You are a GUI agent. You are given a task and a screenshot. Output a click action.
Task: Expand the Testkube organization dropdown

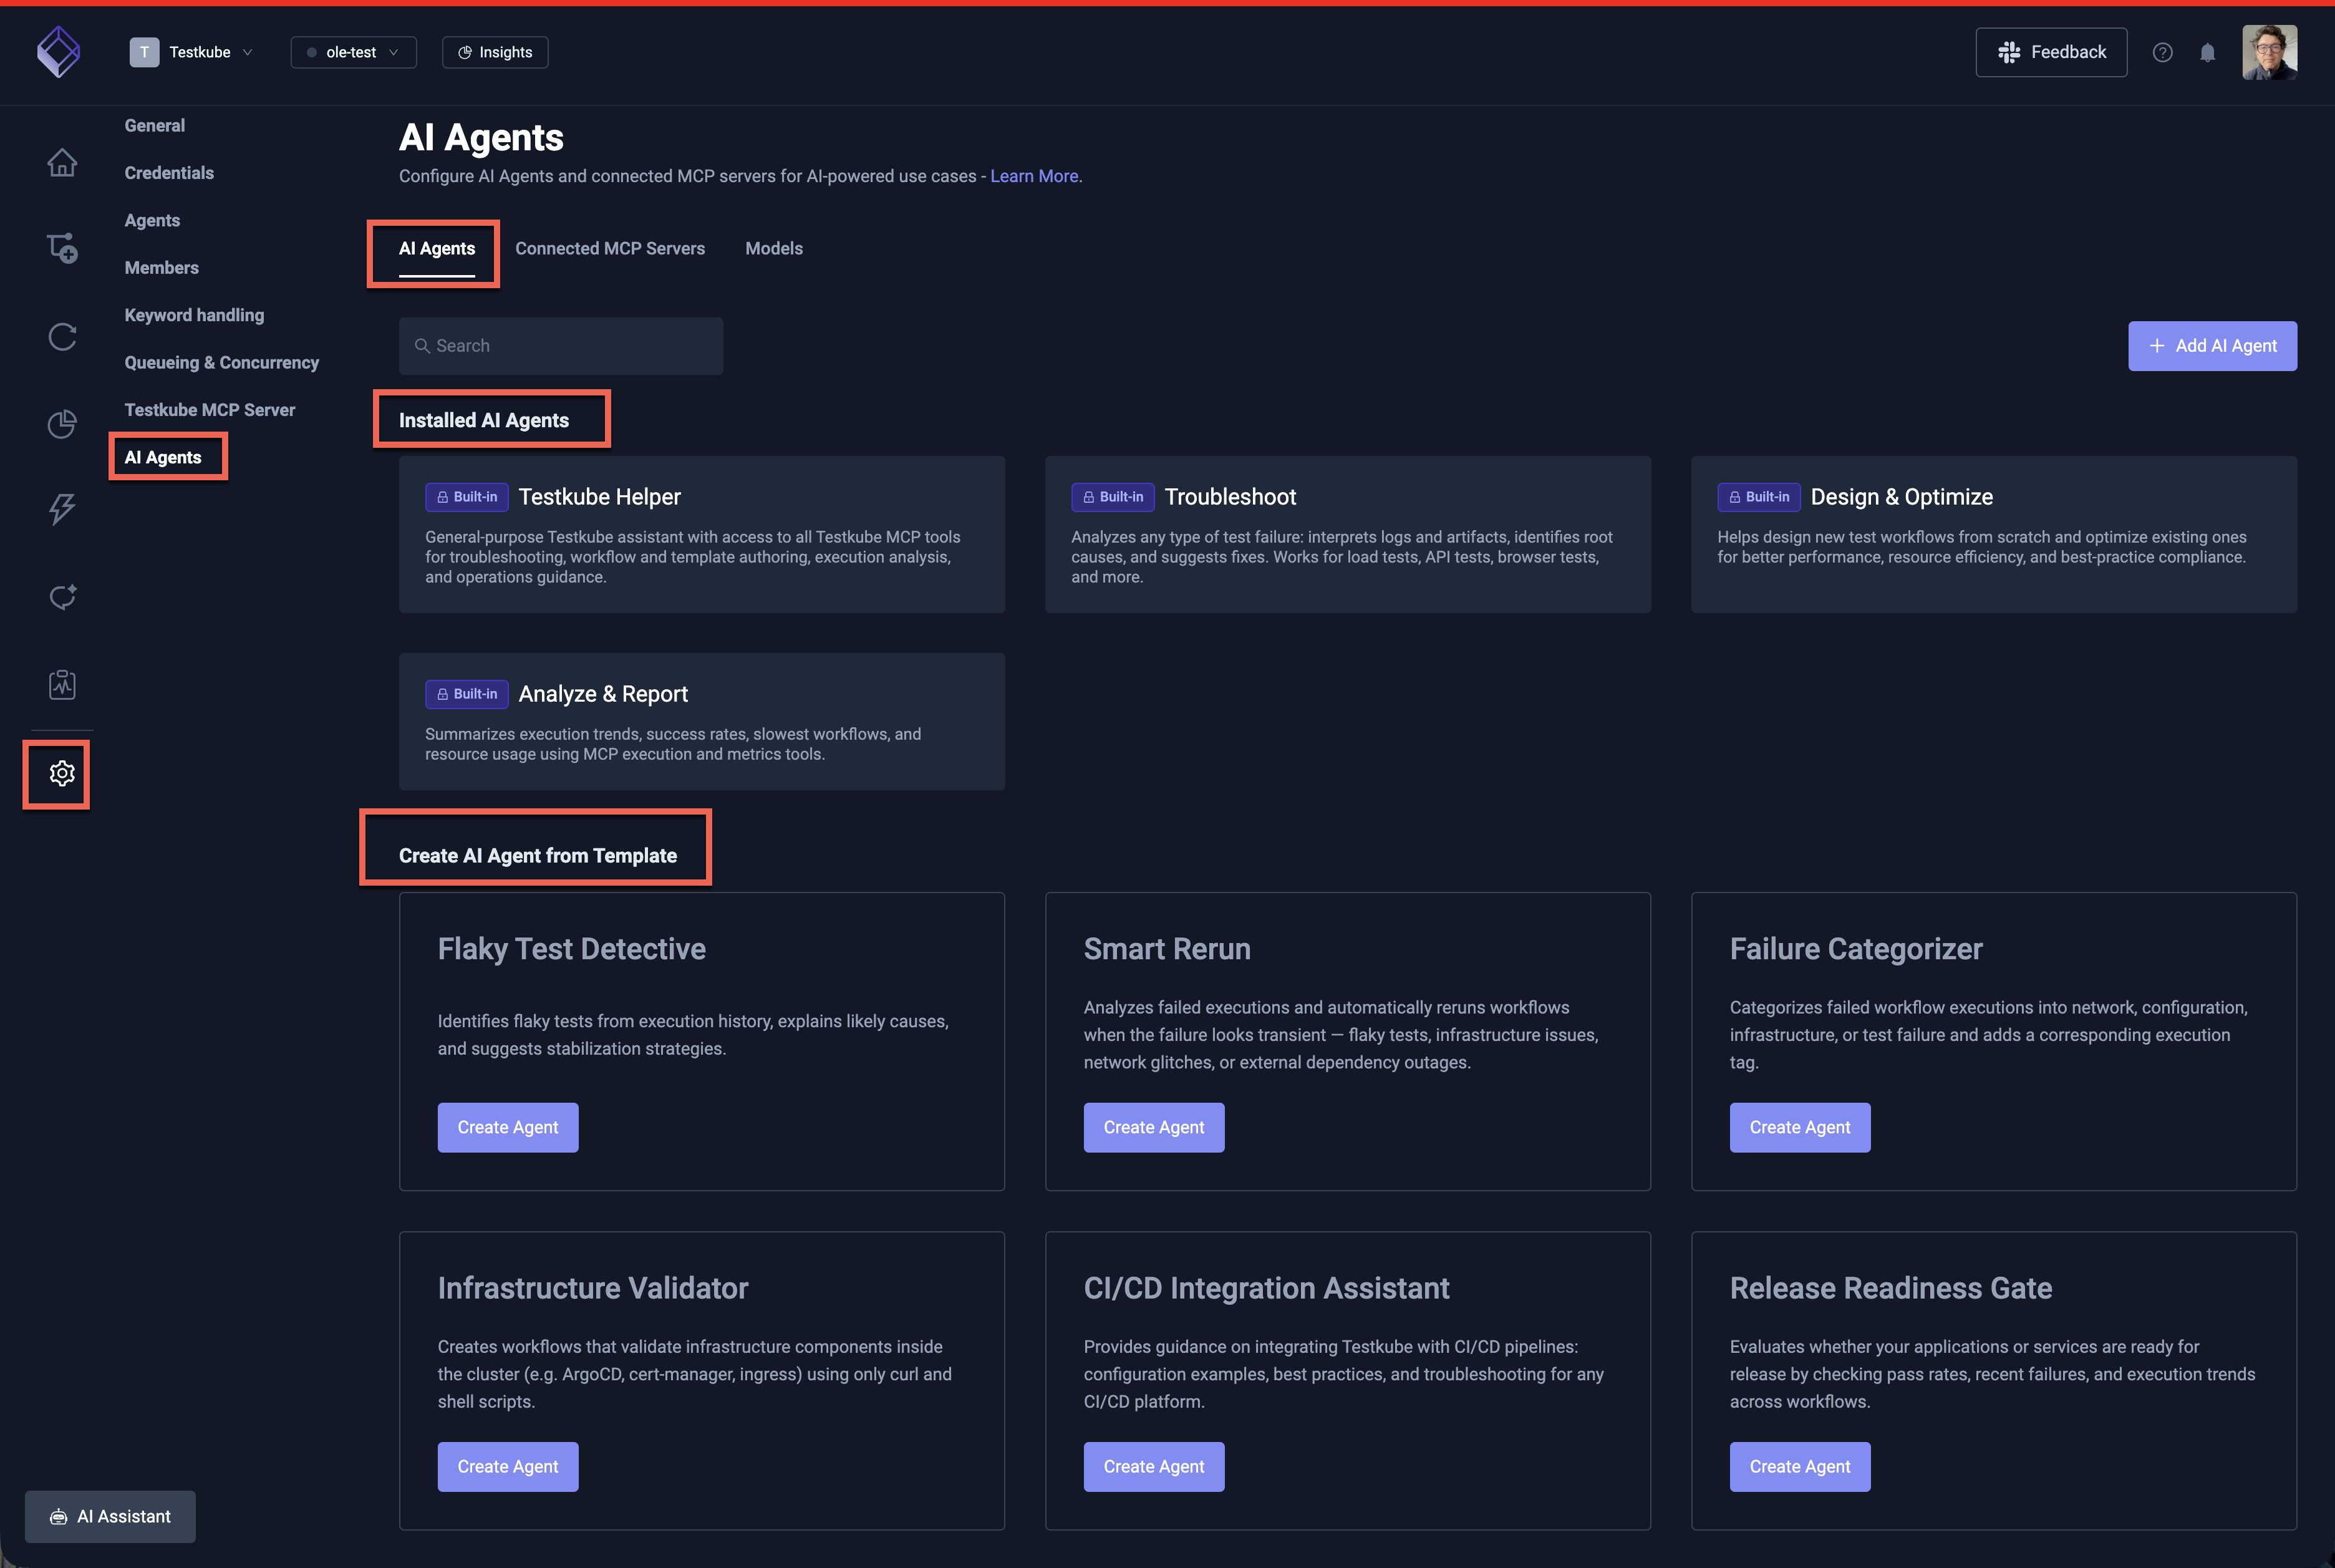tap(195, 52)
